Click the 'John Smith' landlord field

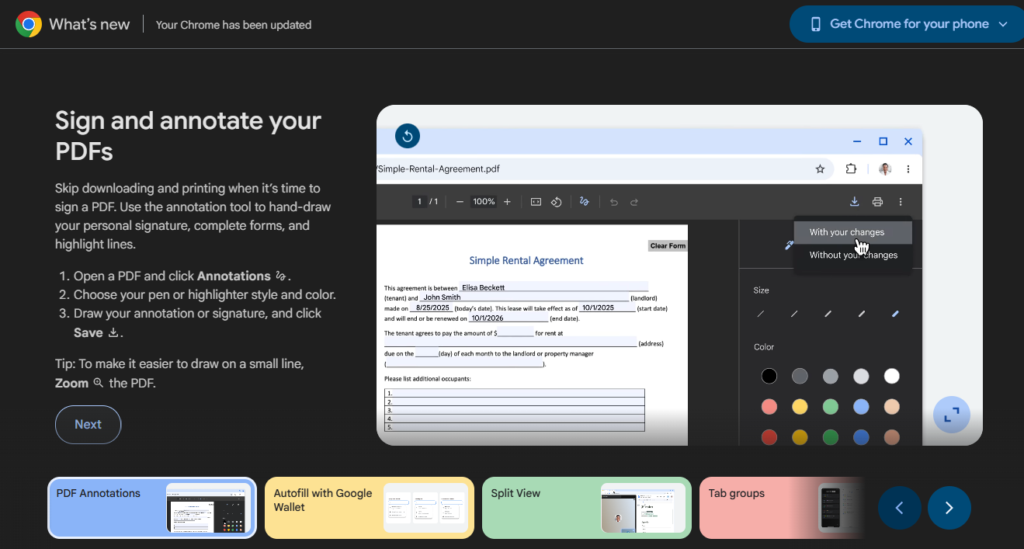pyautogui.click(x=524, y=297)
